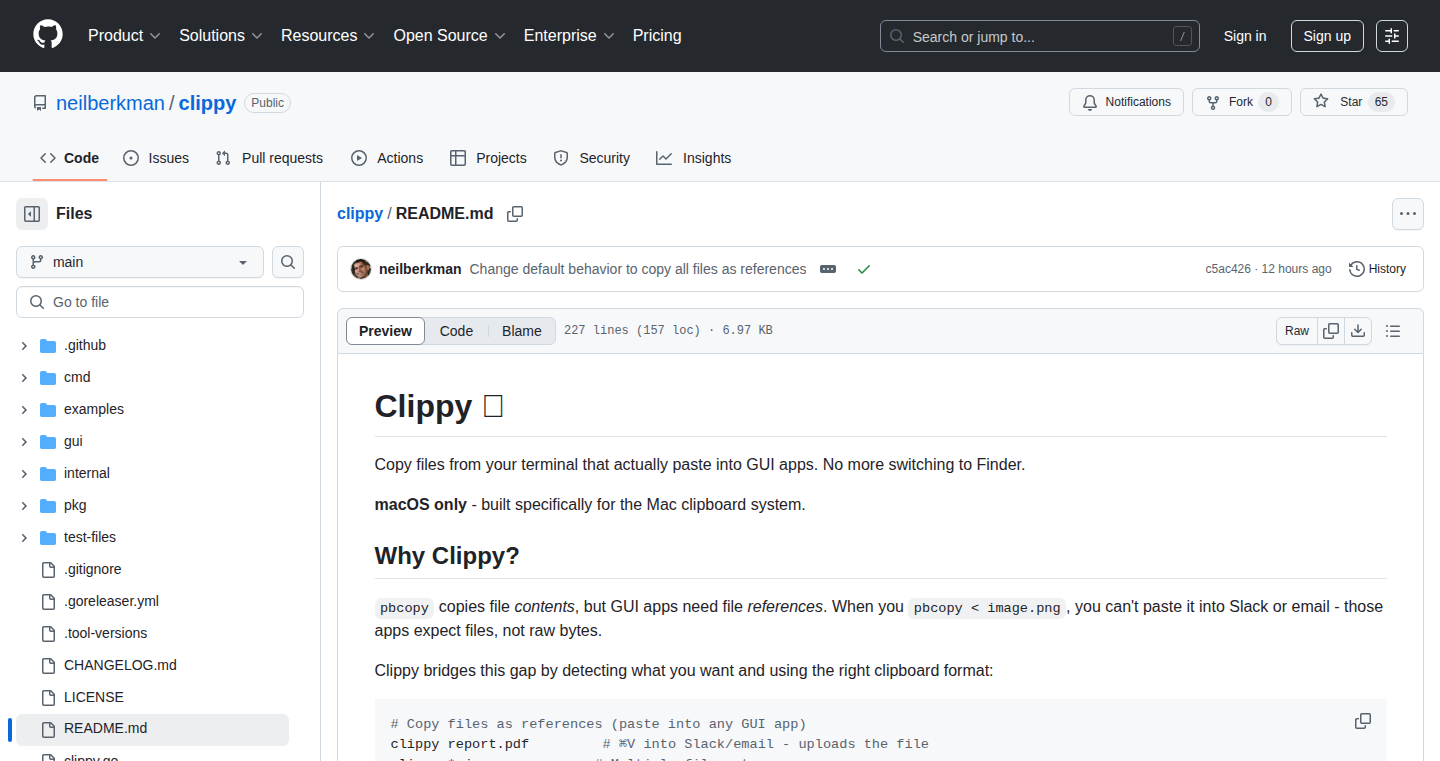Switch to Preview view

point(385,331)
